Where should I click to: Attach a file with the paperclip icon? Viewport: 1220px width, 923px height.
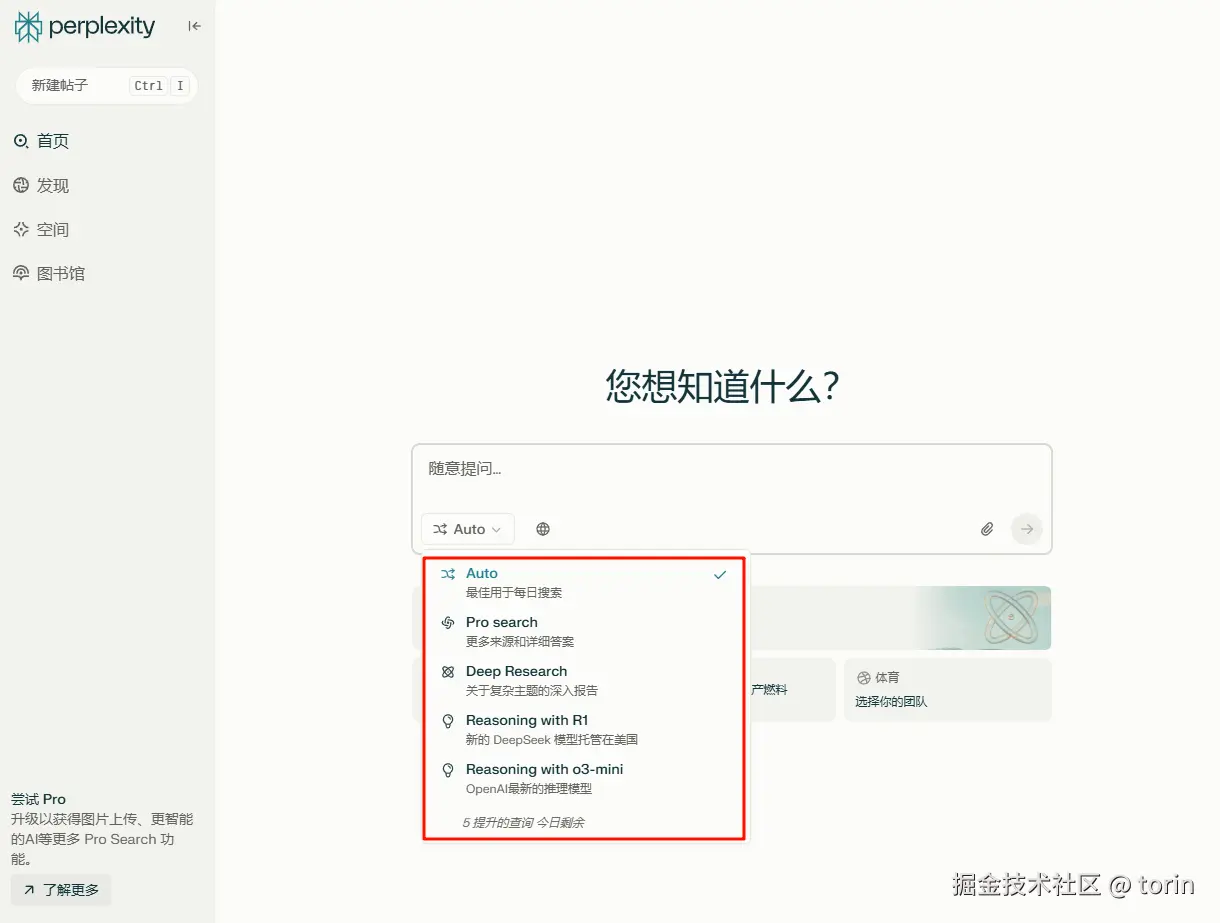[x=987, y=529]
